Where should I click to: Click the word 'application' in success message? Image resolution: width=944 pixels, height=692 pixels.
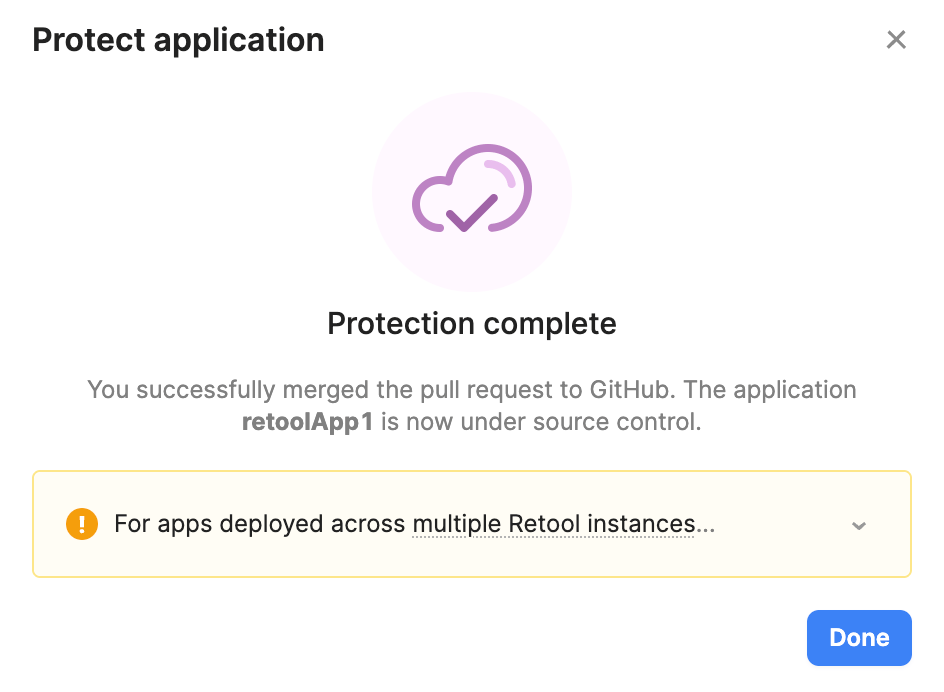[x=795, y=390]
